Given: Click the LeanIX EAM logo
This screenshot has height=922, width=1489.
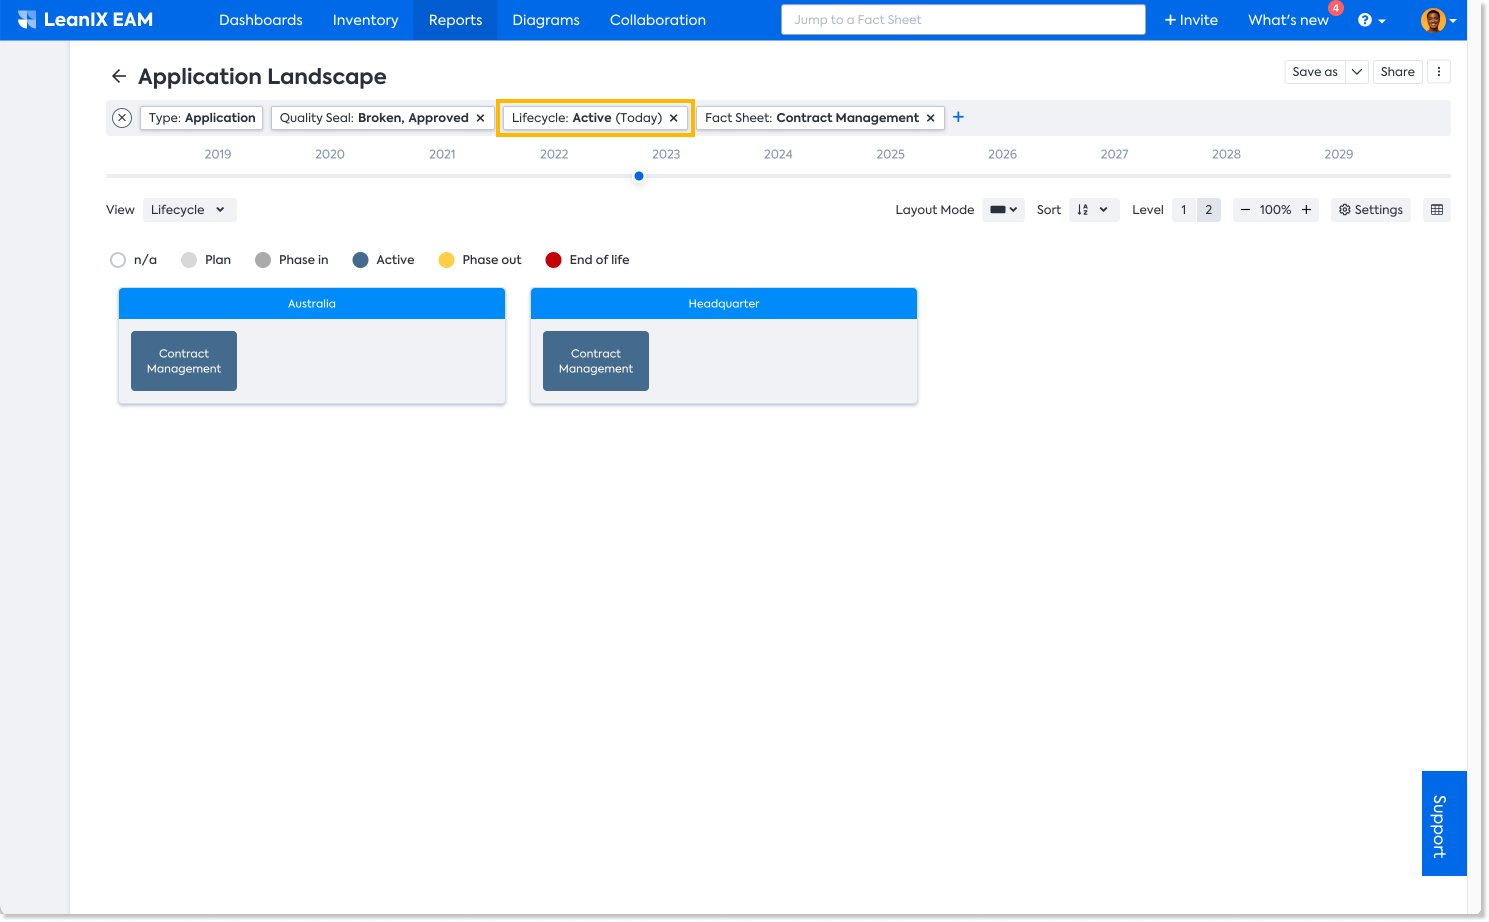Looking at the screenshot, I should 85,20.
